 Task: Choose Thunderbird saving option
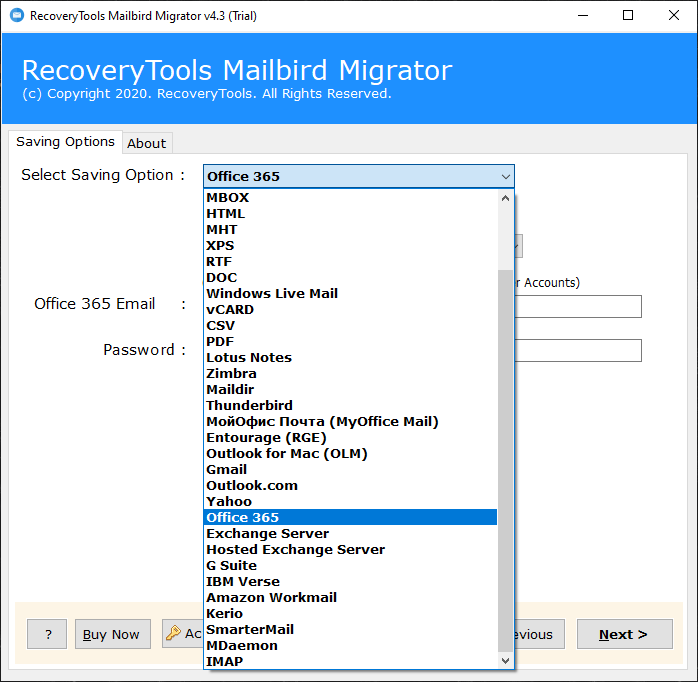click(350, 406)
